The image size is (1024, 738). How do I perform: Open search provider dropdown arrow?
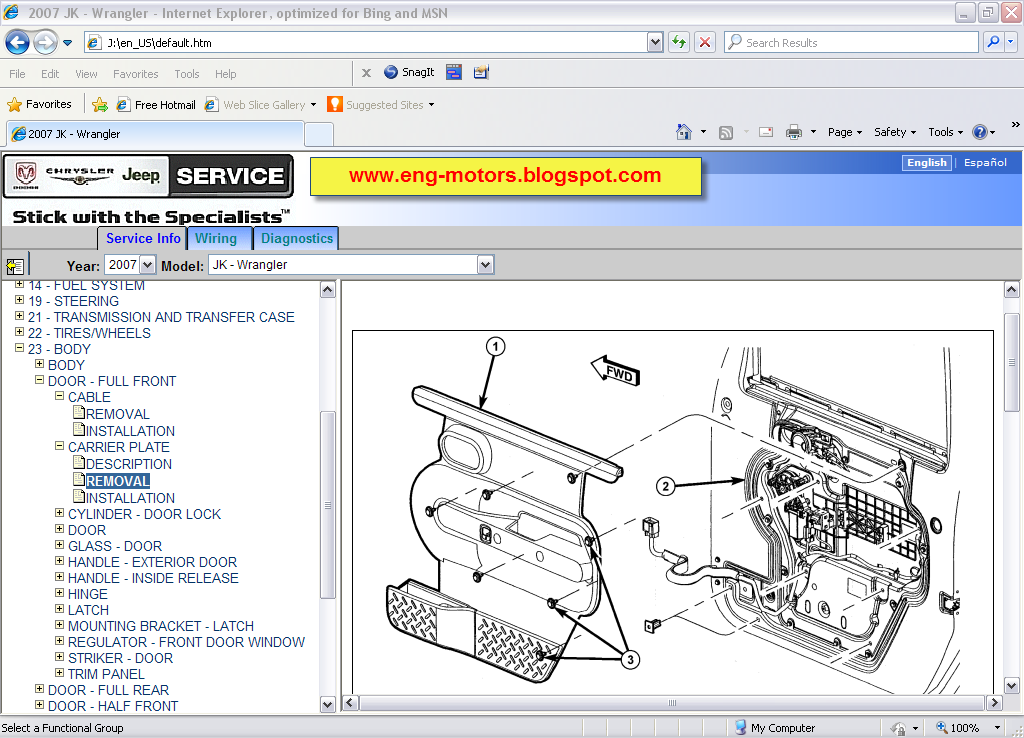[x=1010, y=42]
